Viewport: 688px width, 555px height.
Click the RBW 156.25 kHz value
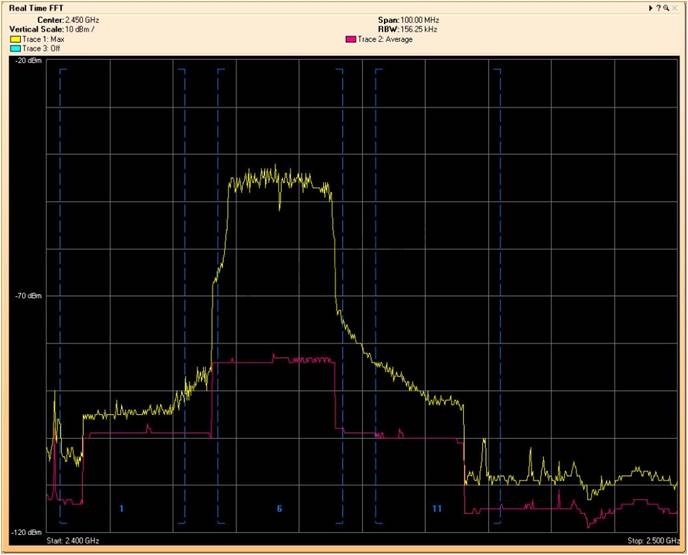point(419,29)
